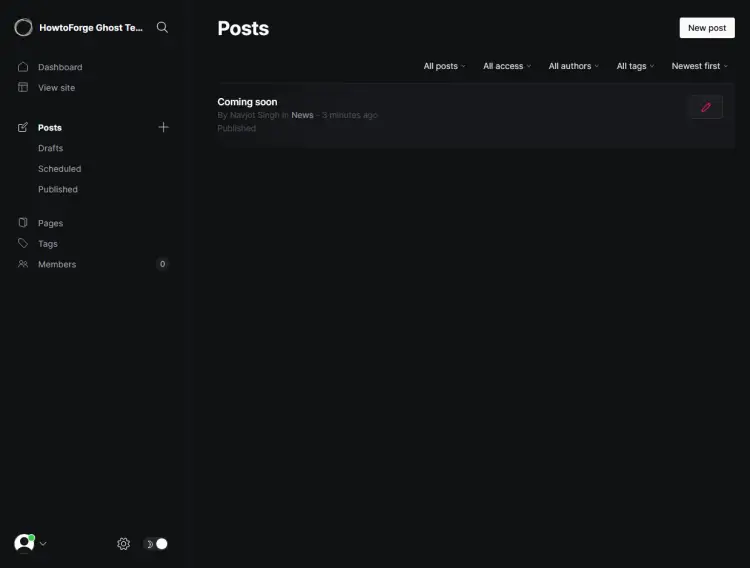Image resolution: width=750 pixels, height=568 pixels.
Task: Open settings gear icon
Action: 123,544
